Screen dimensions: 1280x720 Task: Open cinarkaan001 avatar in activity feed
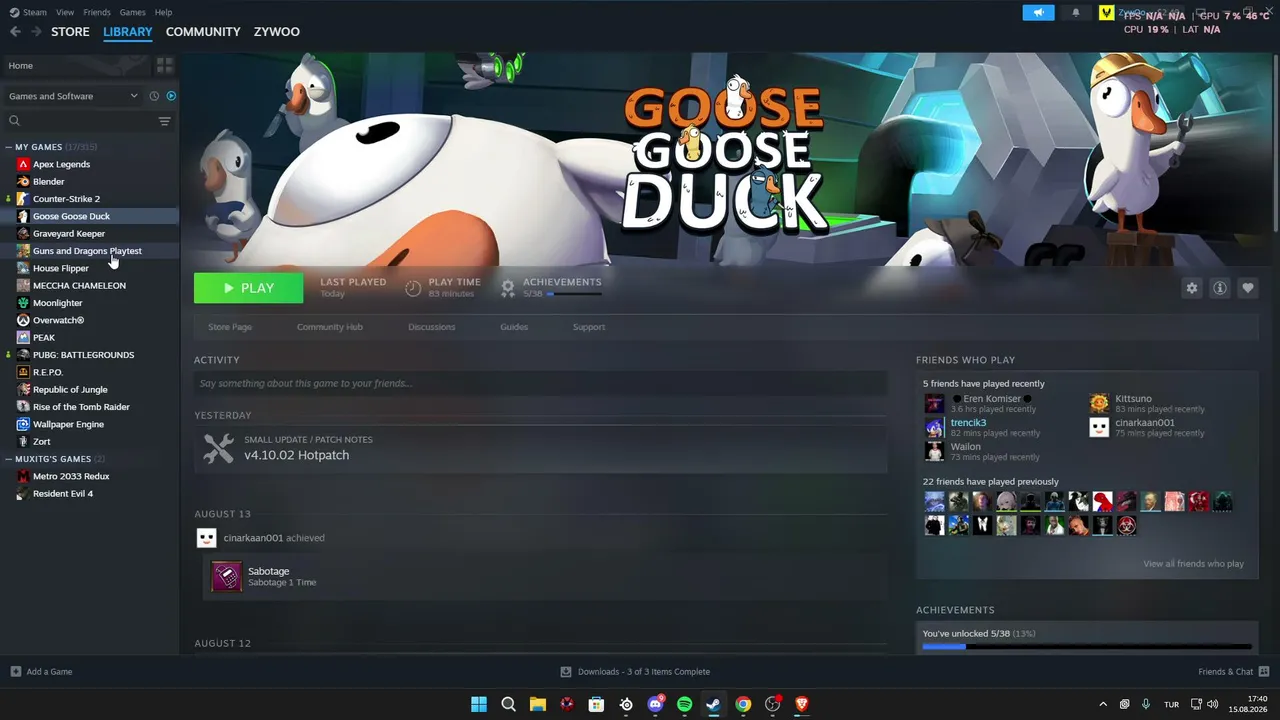[206, 538]
